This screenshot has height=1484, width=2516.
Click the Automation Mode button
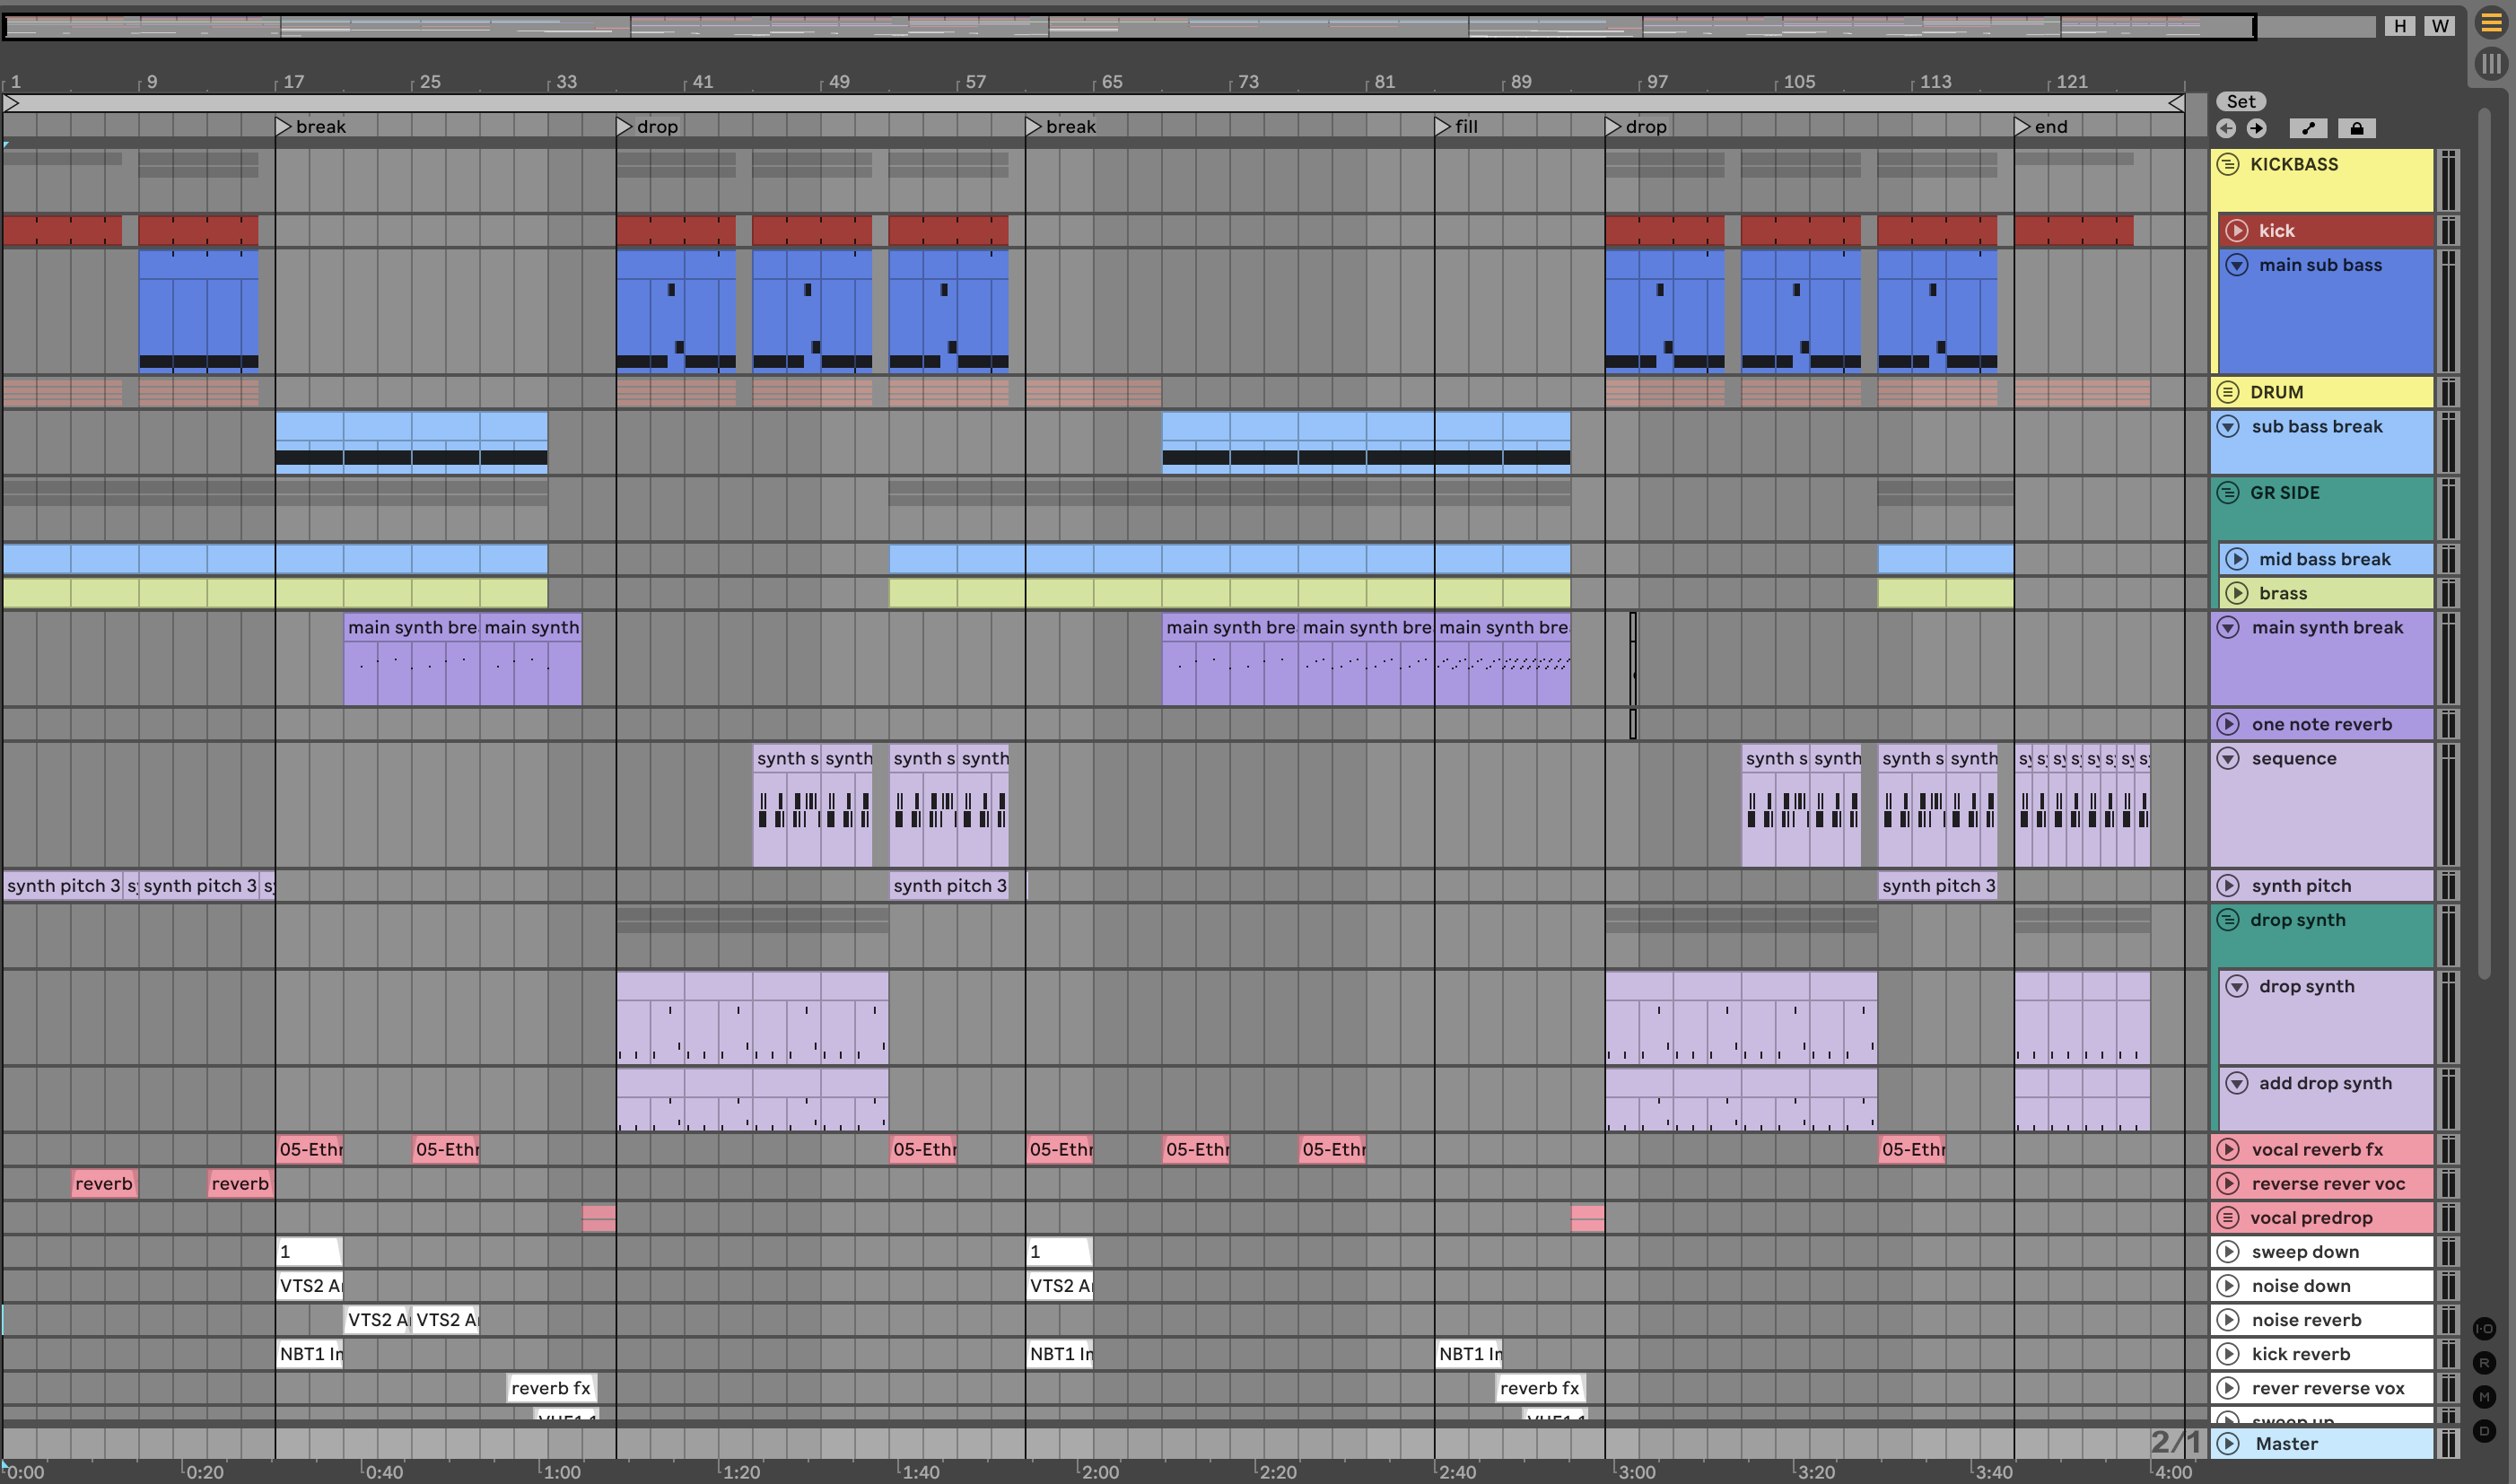pos(2308,128)
